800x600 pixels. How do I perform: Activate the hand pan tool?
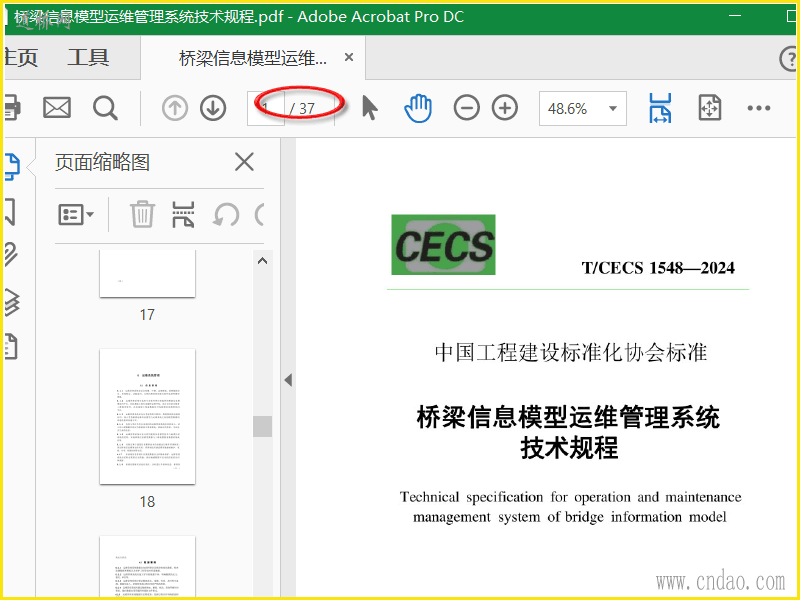(418, 108)
